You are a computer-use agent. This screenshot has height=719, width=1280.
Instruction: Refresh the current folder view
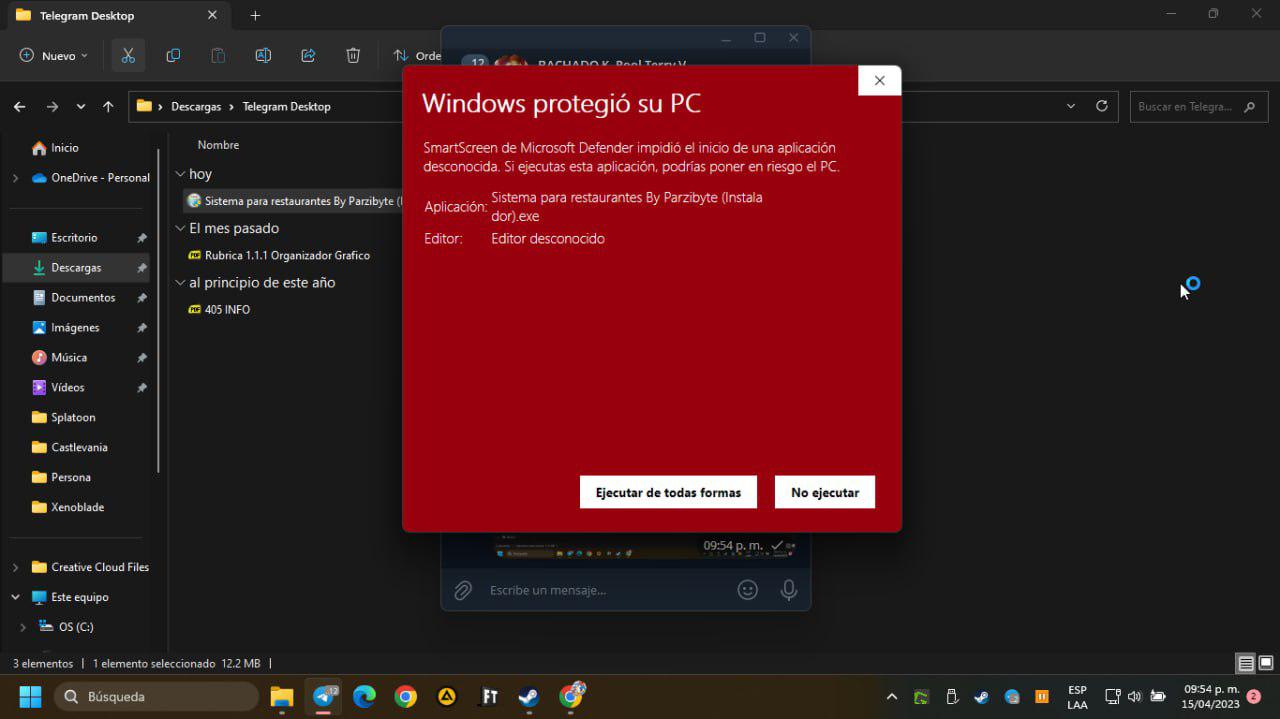tap(1102, 106)
